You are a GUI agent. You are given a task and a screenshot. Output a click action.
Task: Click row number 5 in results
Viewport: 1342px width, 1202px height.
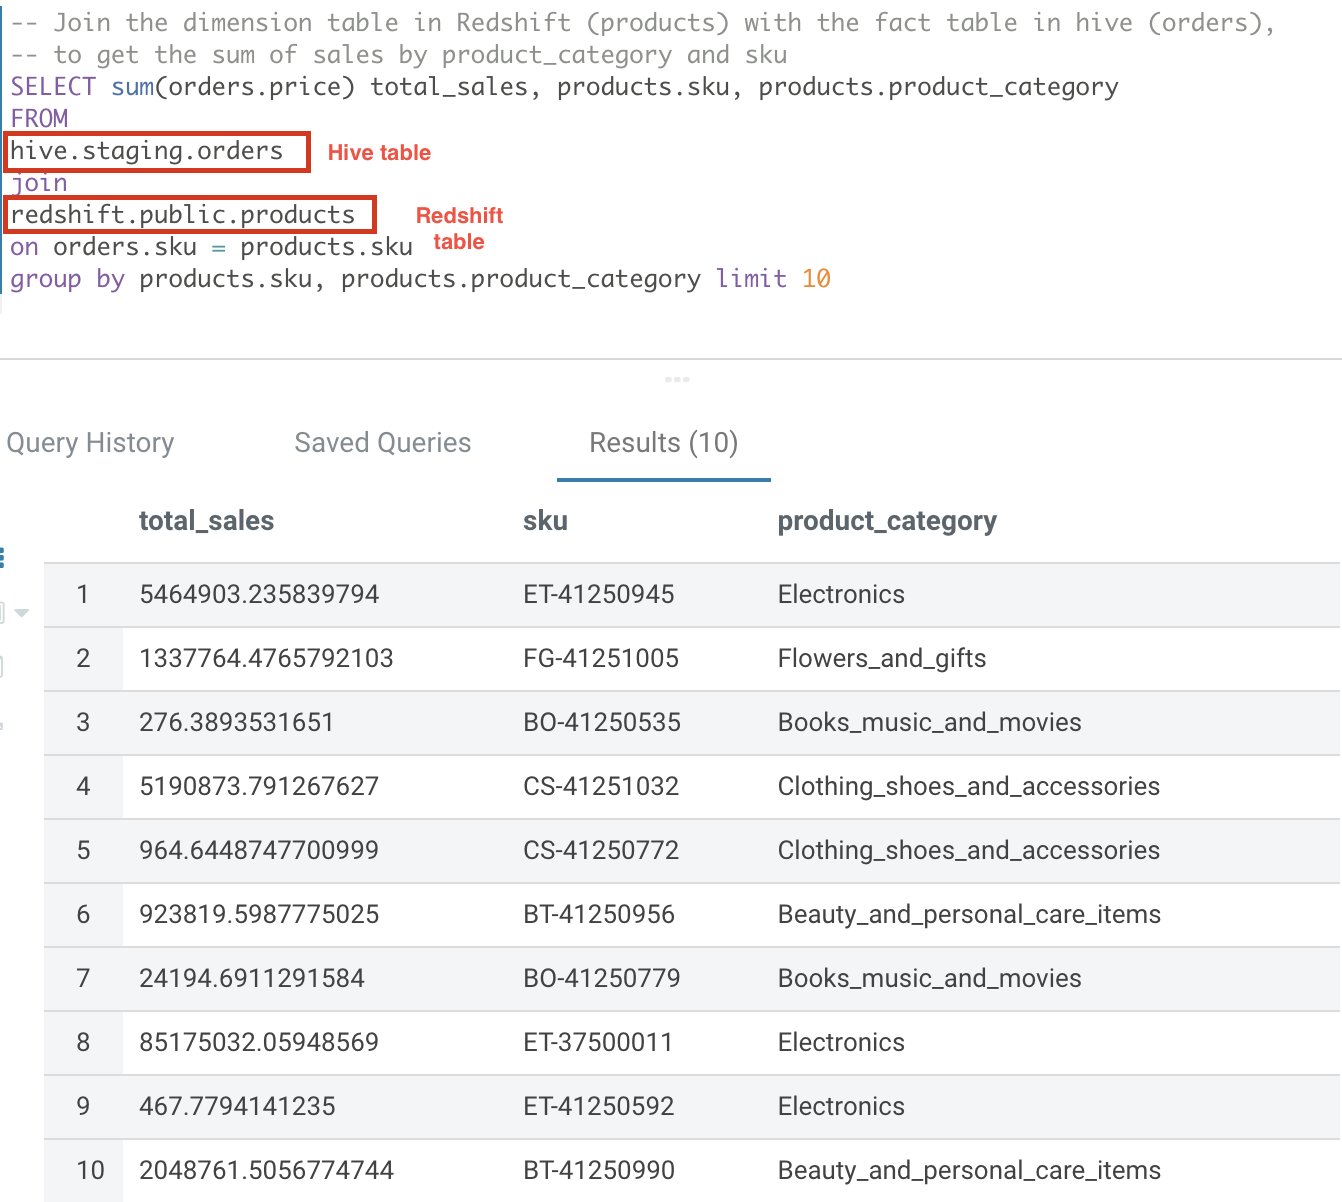tap(83, 850)
